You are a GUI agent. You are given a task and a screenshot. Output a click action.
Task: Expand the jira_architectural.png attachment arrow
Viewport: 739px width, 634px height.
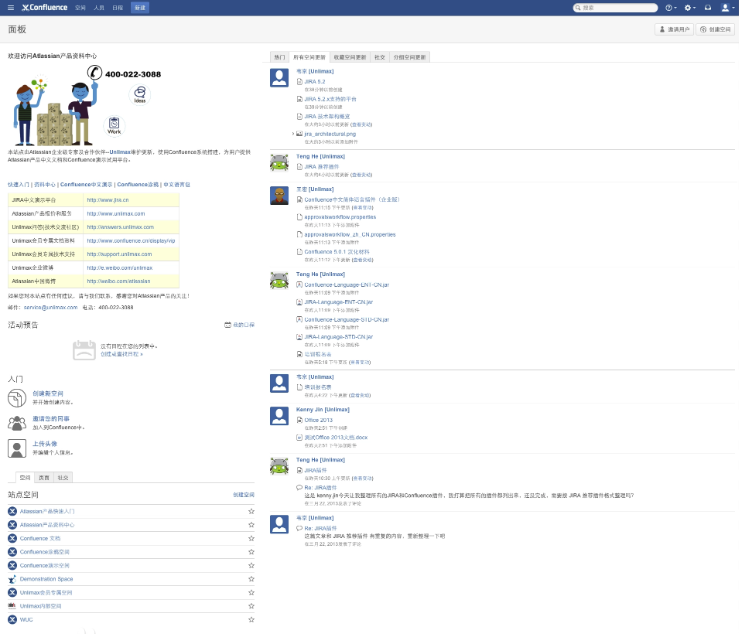pos(293,134)
